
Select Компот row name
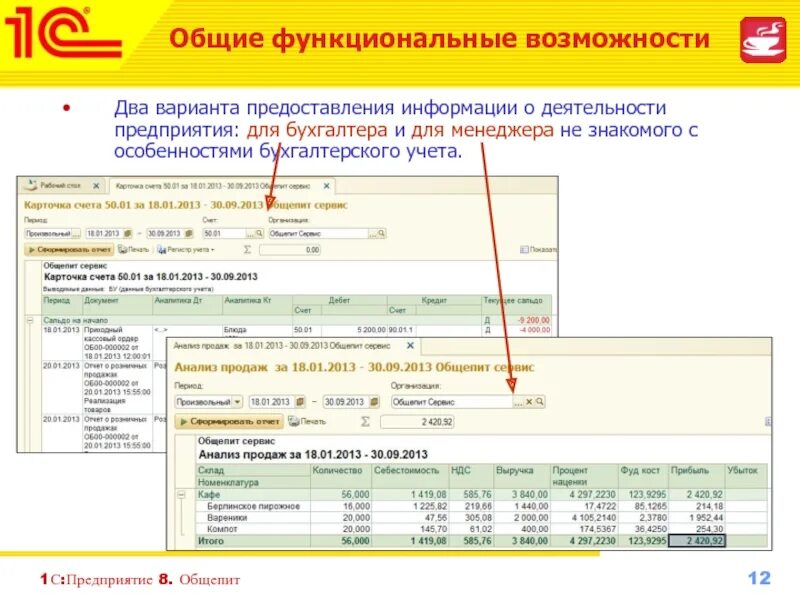222,529
